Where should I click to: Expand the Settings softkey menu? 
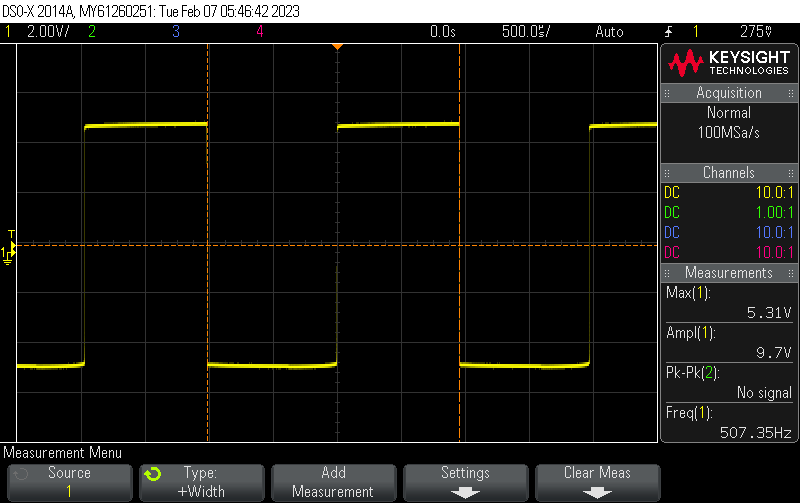[465, 481]
